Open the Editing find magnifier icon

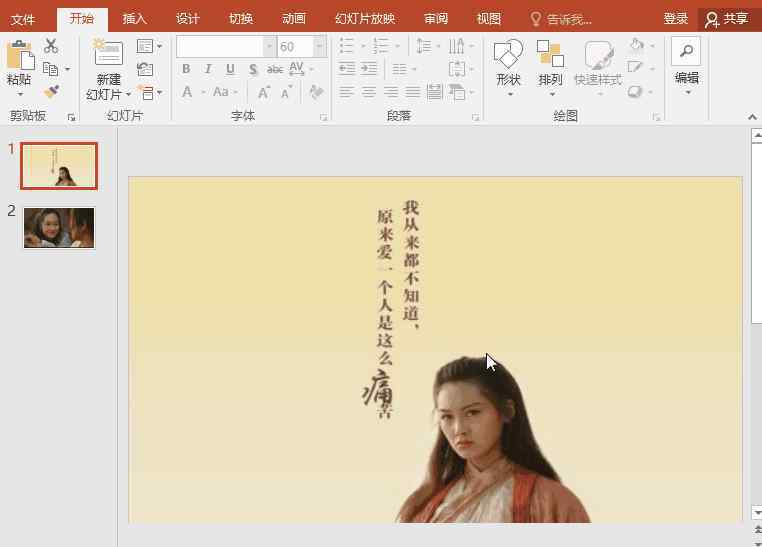point(686,51)
